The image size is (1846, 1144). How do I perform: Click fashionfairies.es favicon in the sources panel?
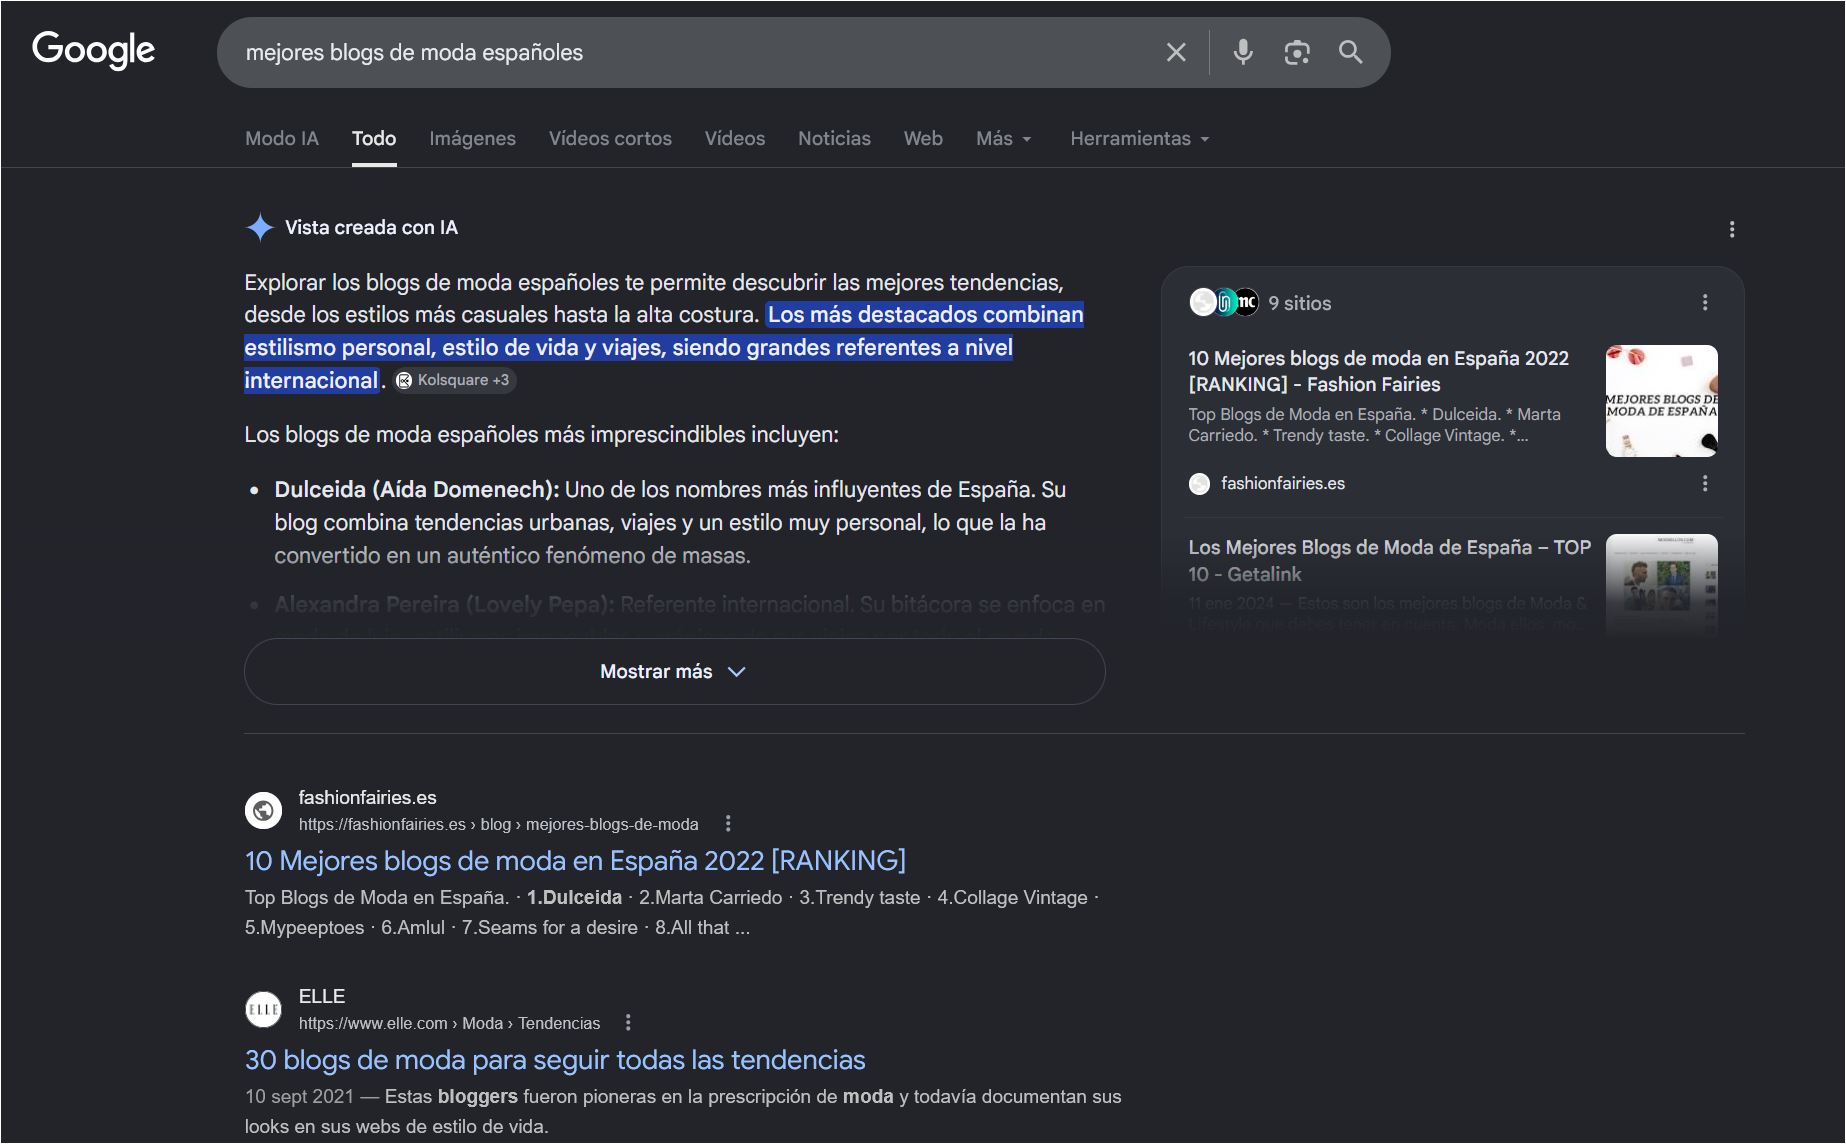[x=1199, y=484]
